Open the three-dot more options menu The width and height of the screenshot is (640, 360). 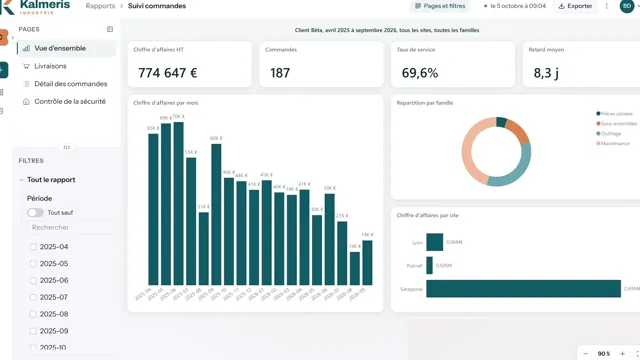pyautogui.click(x=607, y=6)
